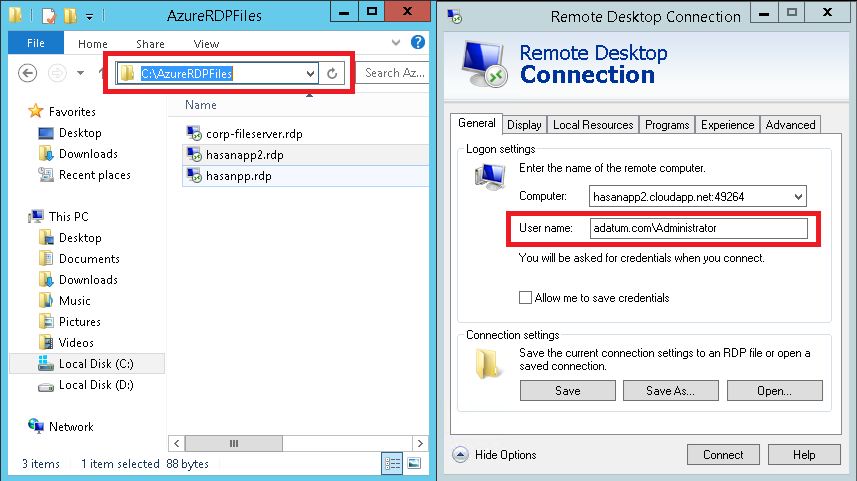
Task: Open the View ribbon tab
Action: pos(206,44)
